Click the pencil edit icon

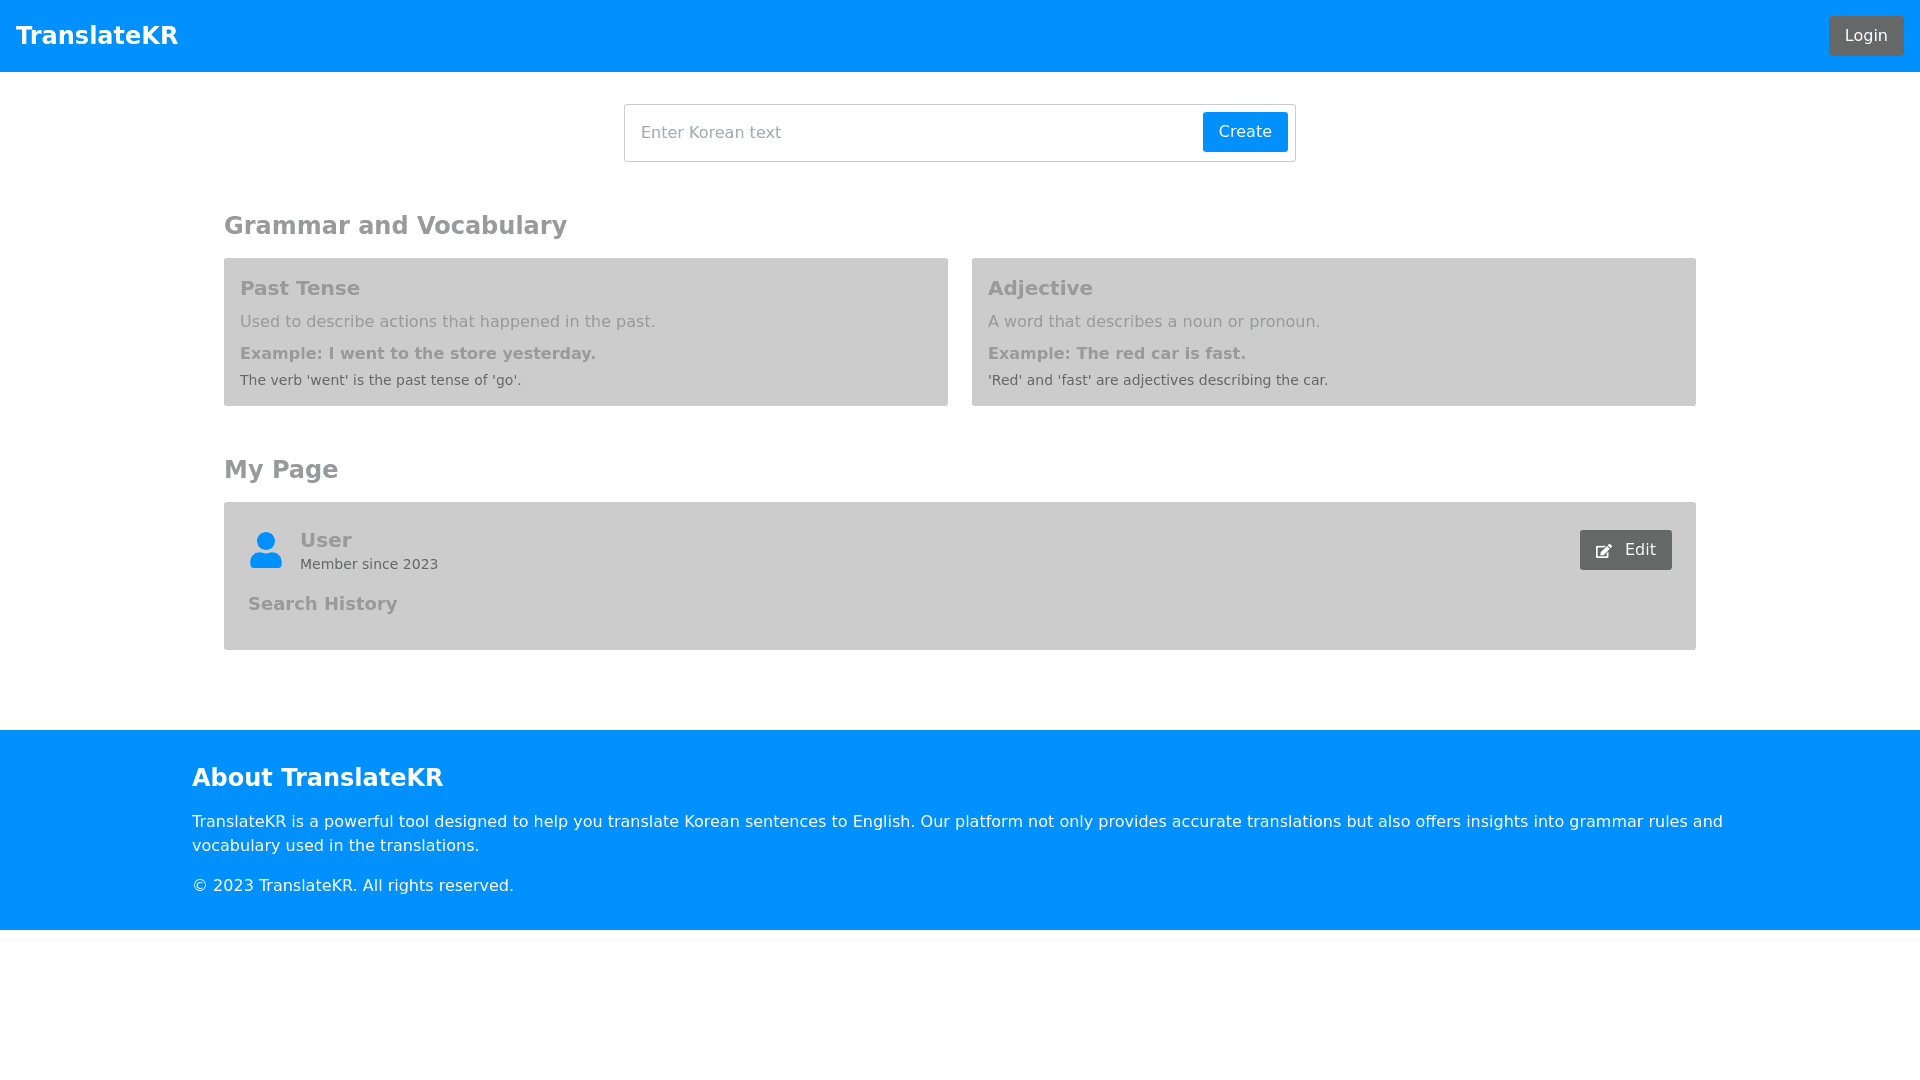1604,551
